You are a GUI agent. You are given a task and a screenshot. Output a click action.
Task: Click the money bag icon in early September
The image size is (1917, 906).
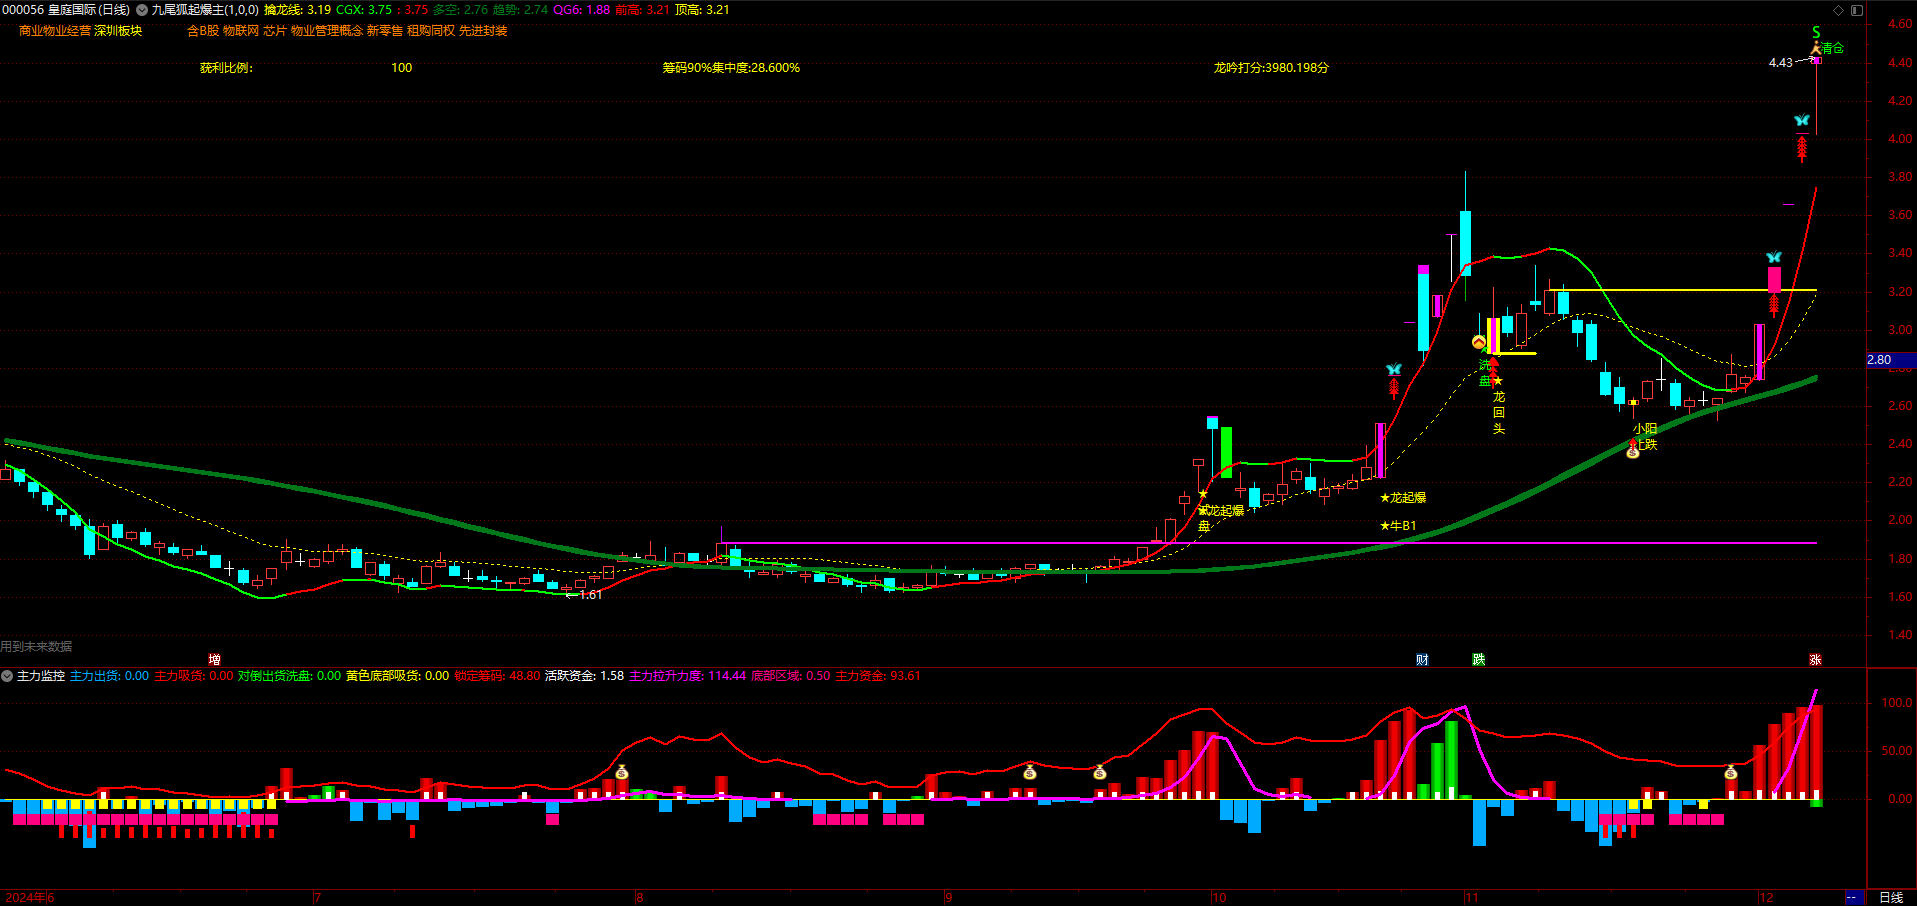coord(1030,772)
